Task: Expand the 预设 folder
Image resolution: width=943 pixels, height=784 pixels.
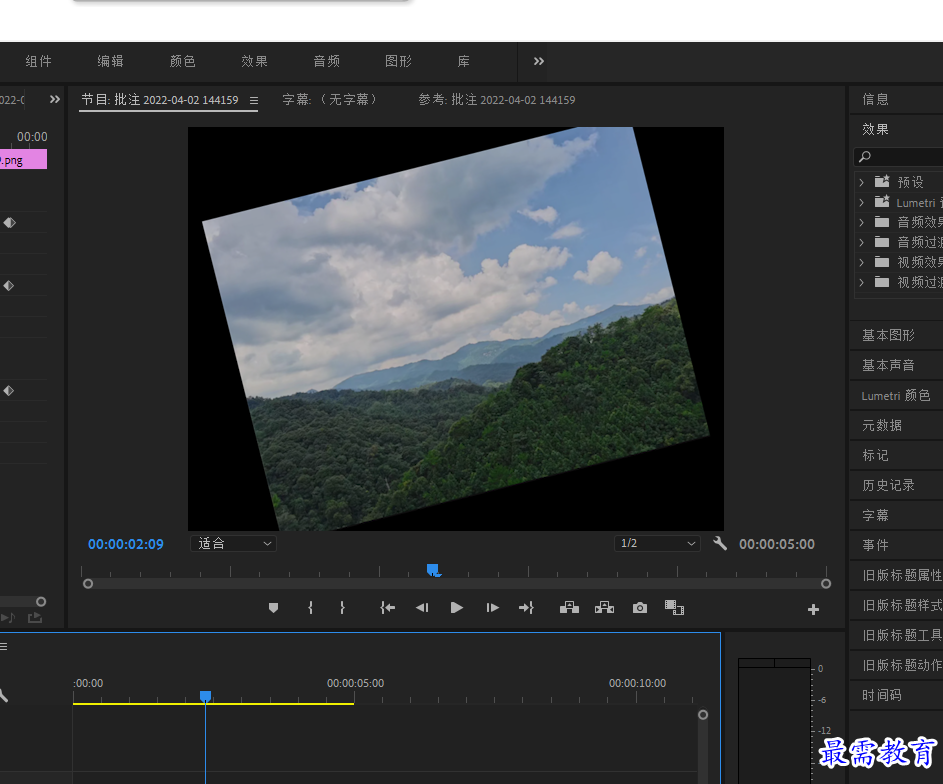Action: (861, 182)
